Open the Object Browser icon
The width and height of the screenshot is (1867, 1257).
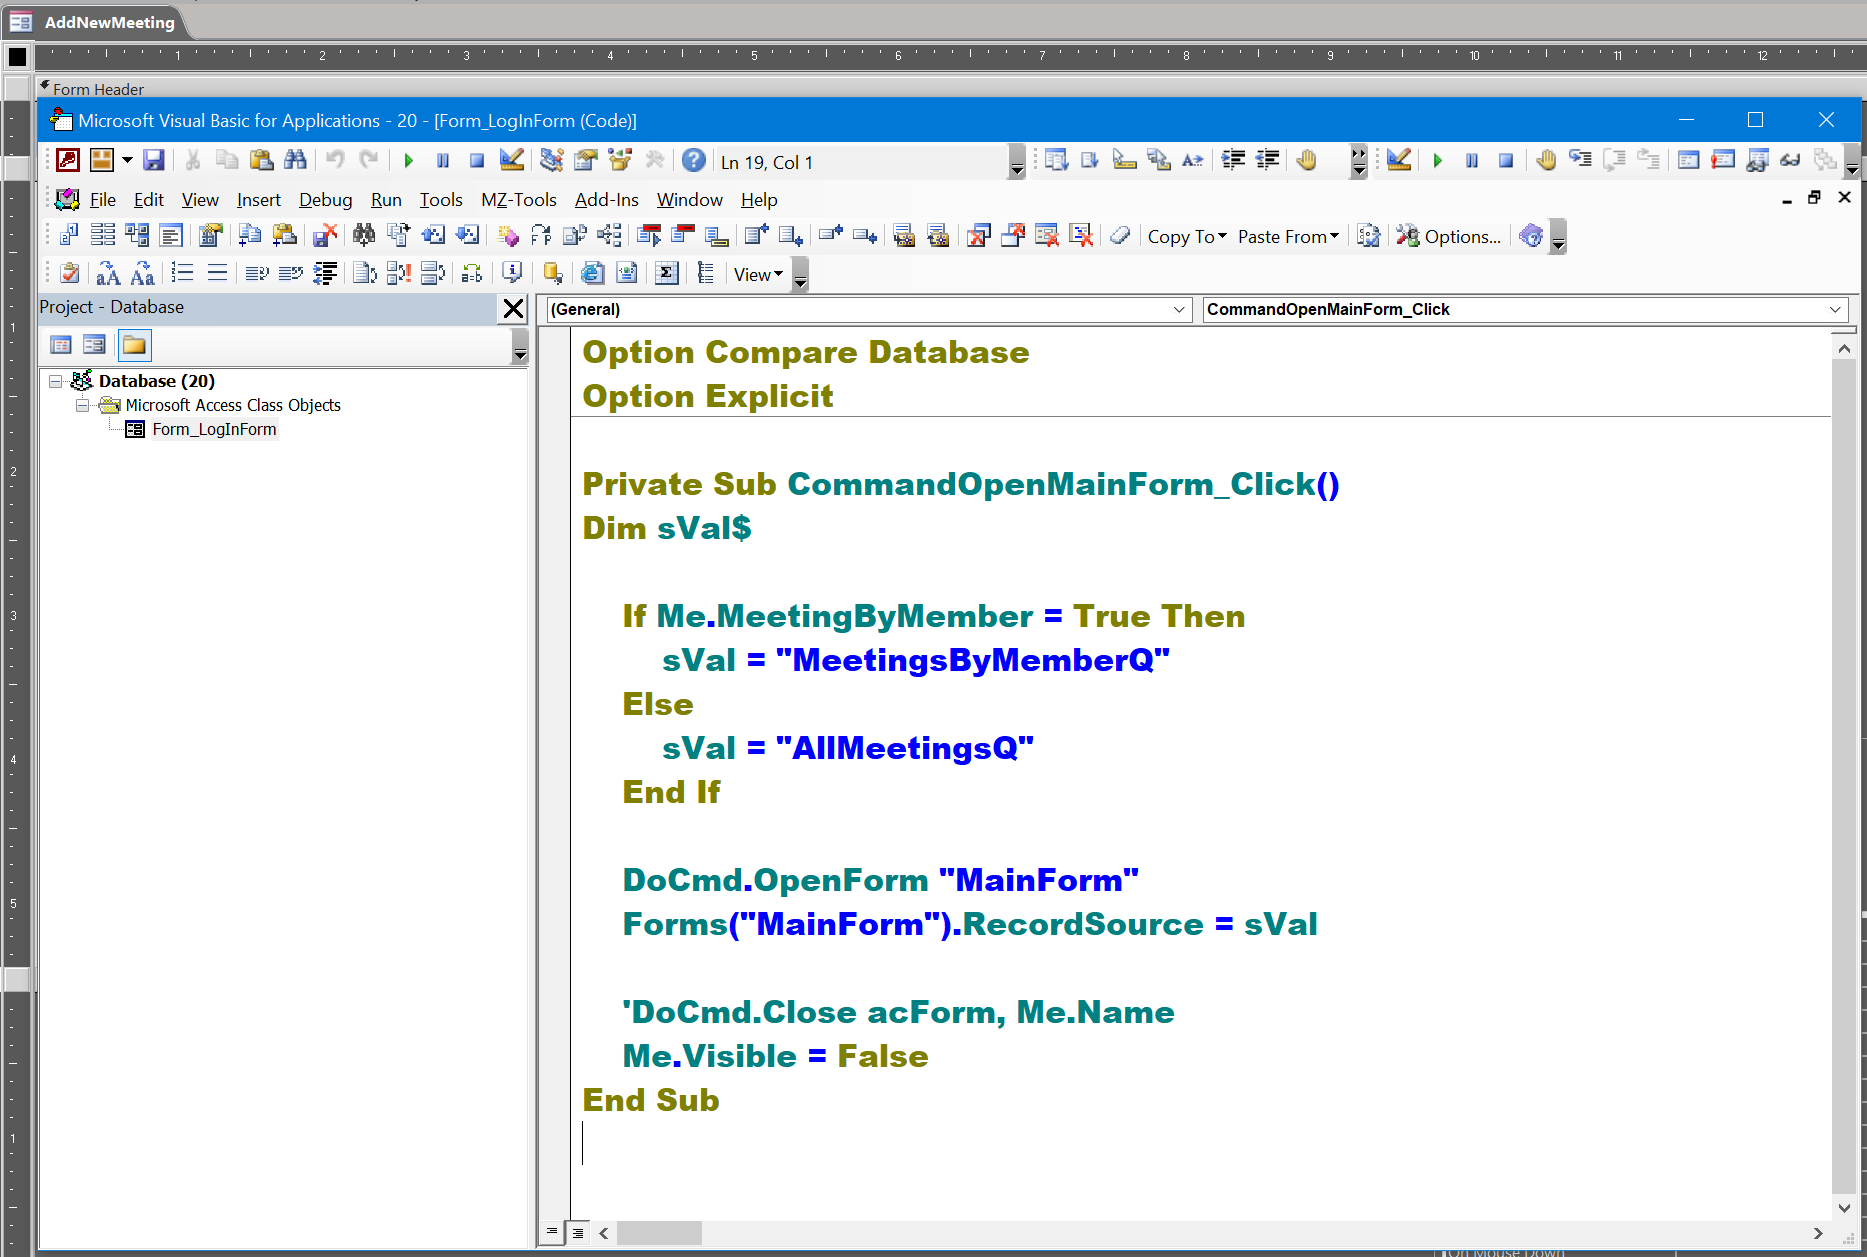(x=620, y=160)
